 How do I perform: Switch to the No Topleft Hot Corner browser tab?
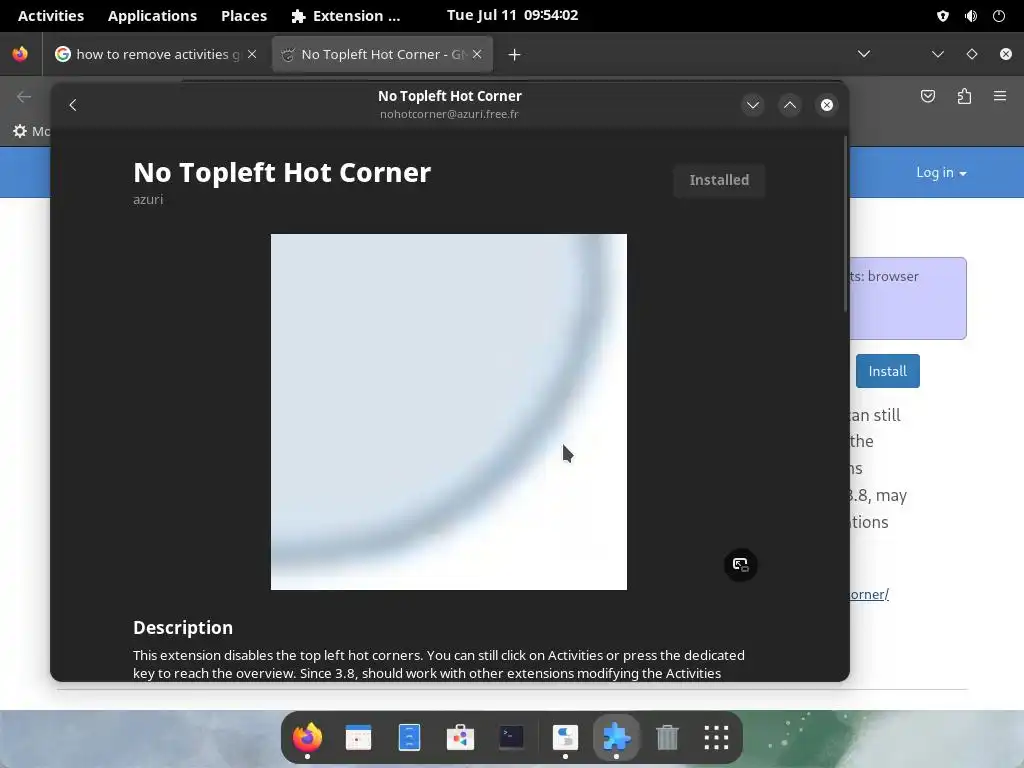pos(382,54)
